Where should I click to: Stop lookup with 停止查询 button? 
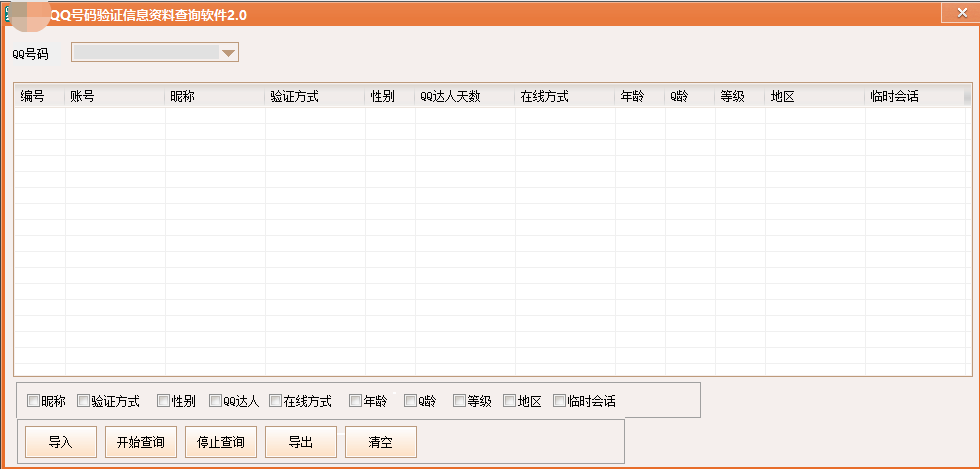pos(221,442)
